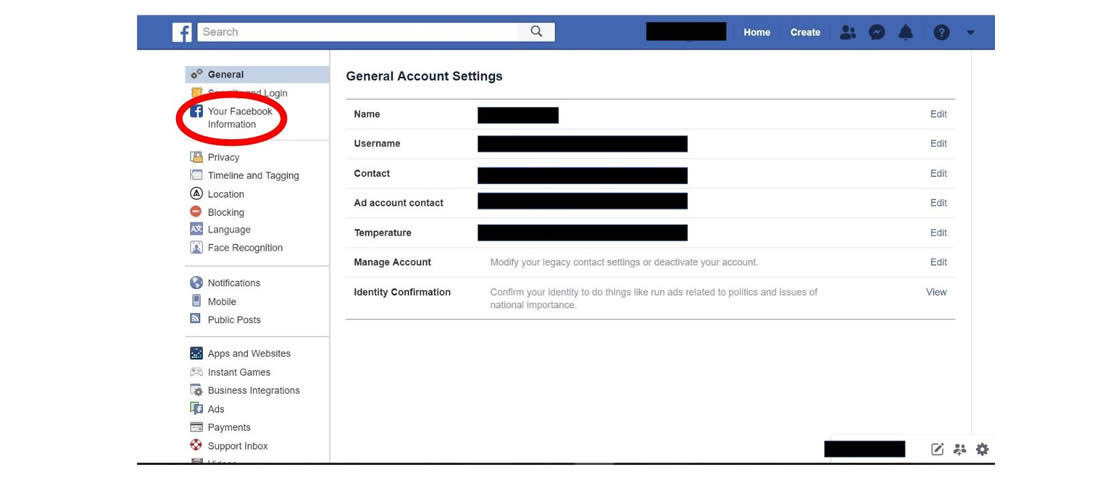View Identity Confirmation details

click(x=937, y=292)
